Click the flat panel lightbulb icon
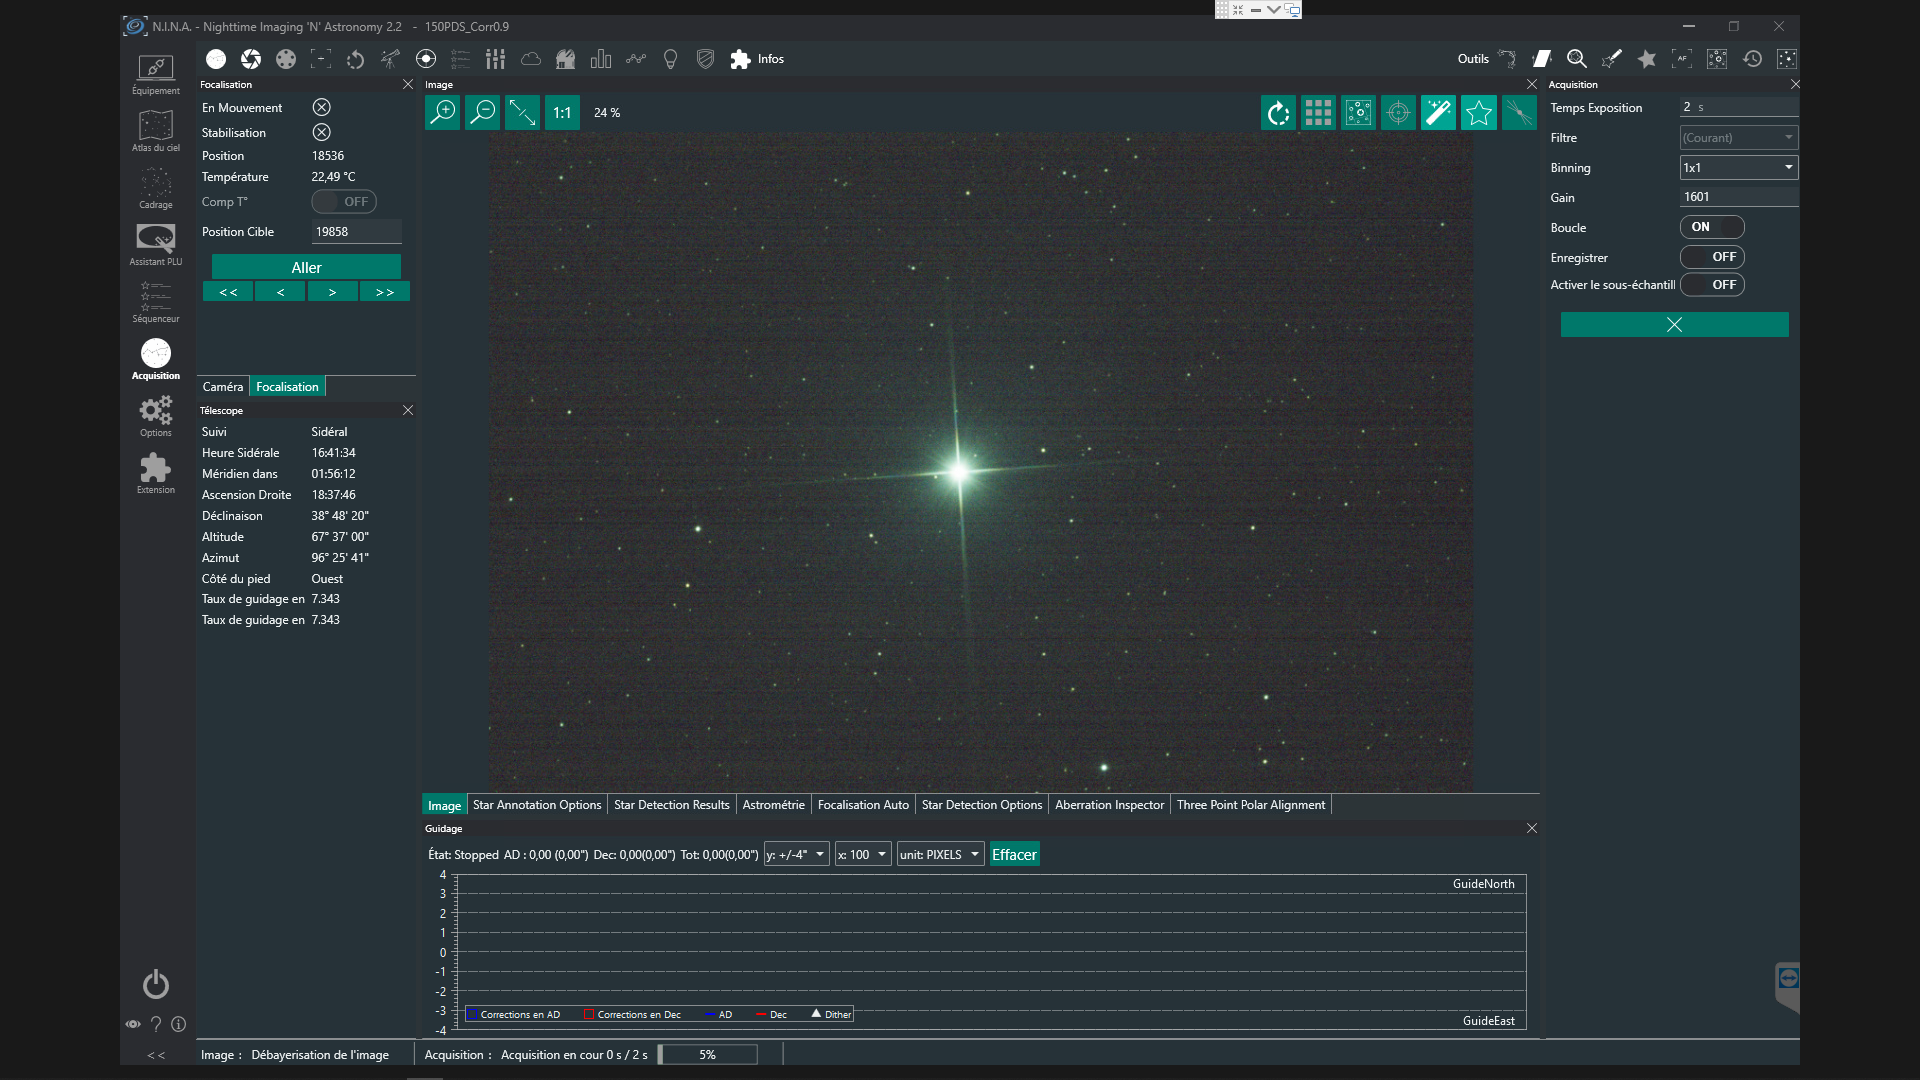Screen dimensions: 1920x1080 671,59
